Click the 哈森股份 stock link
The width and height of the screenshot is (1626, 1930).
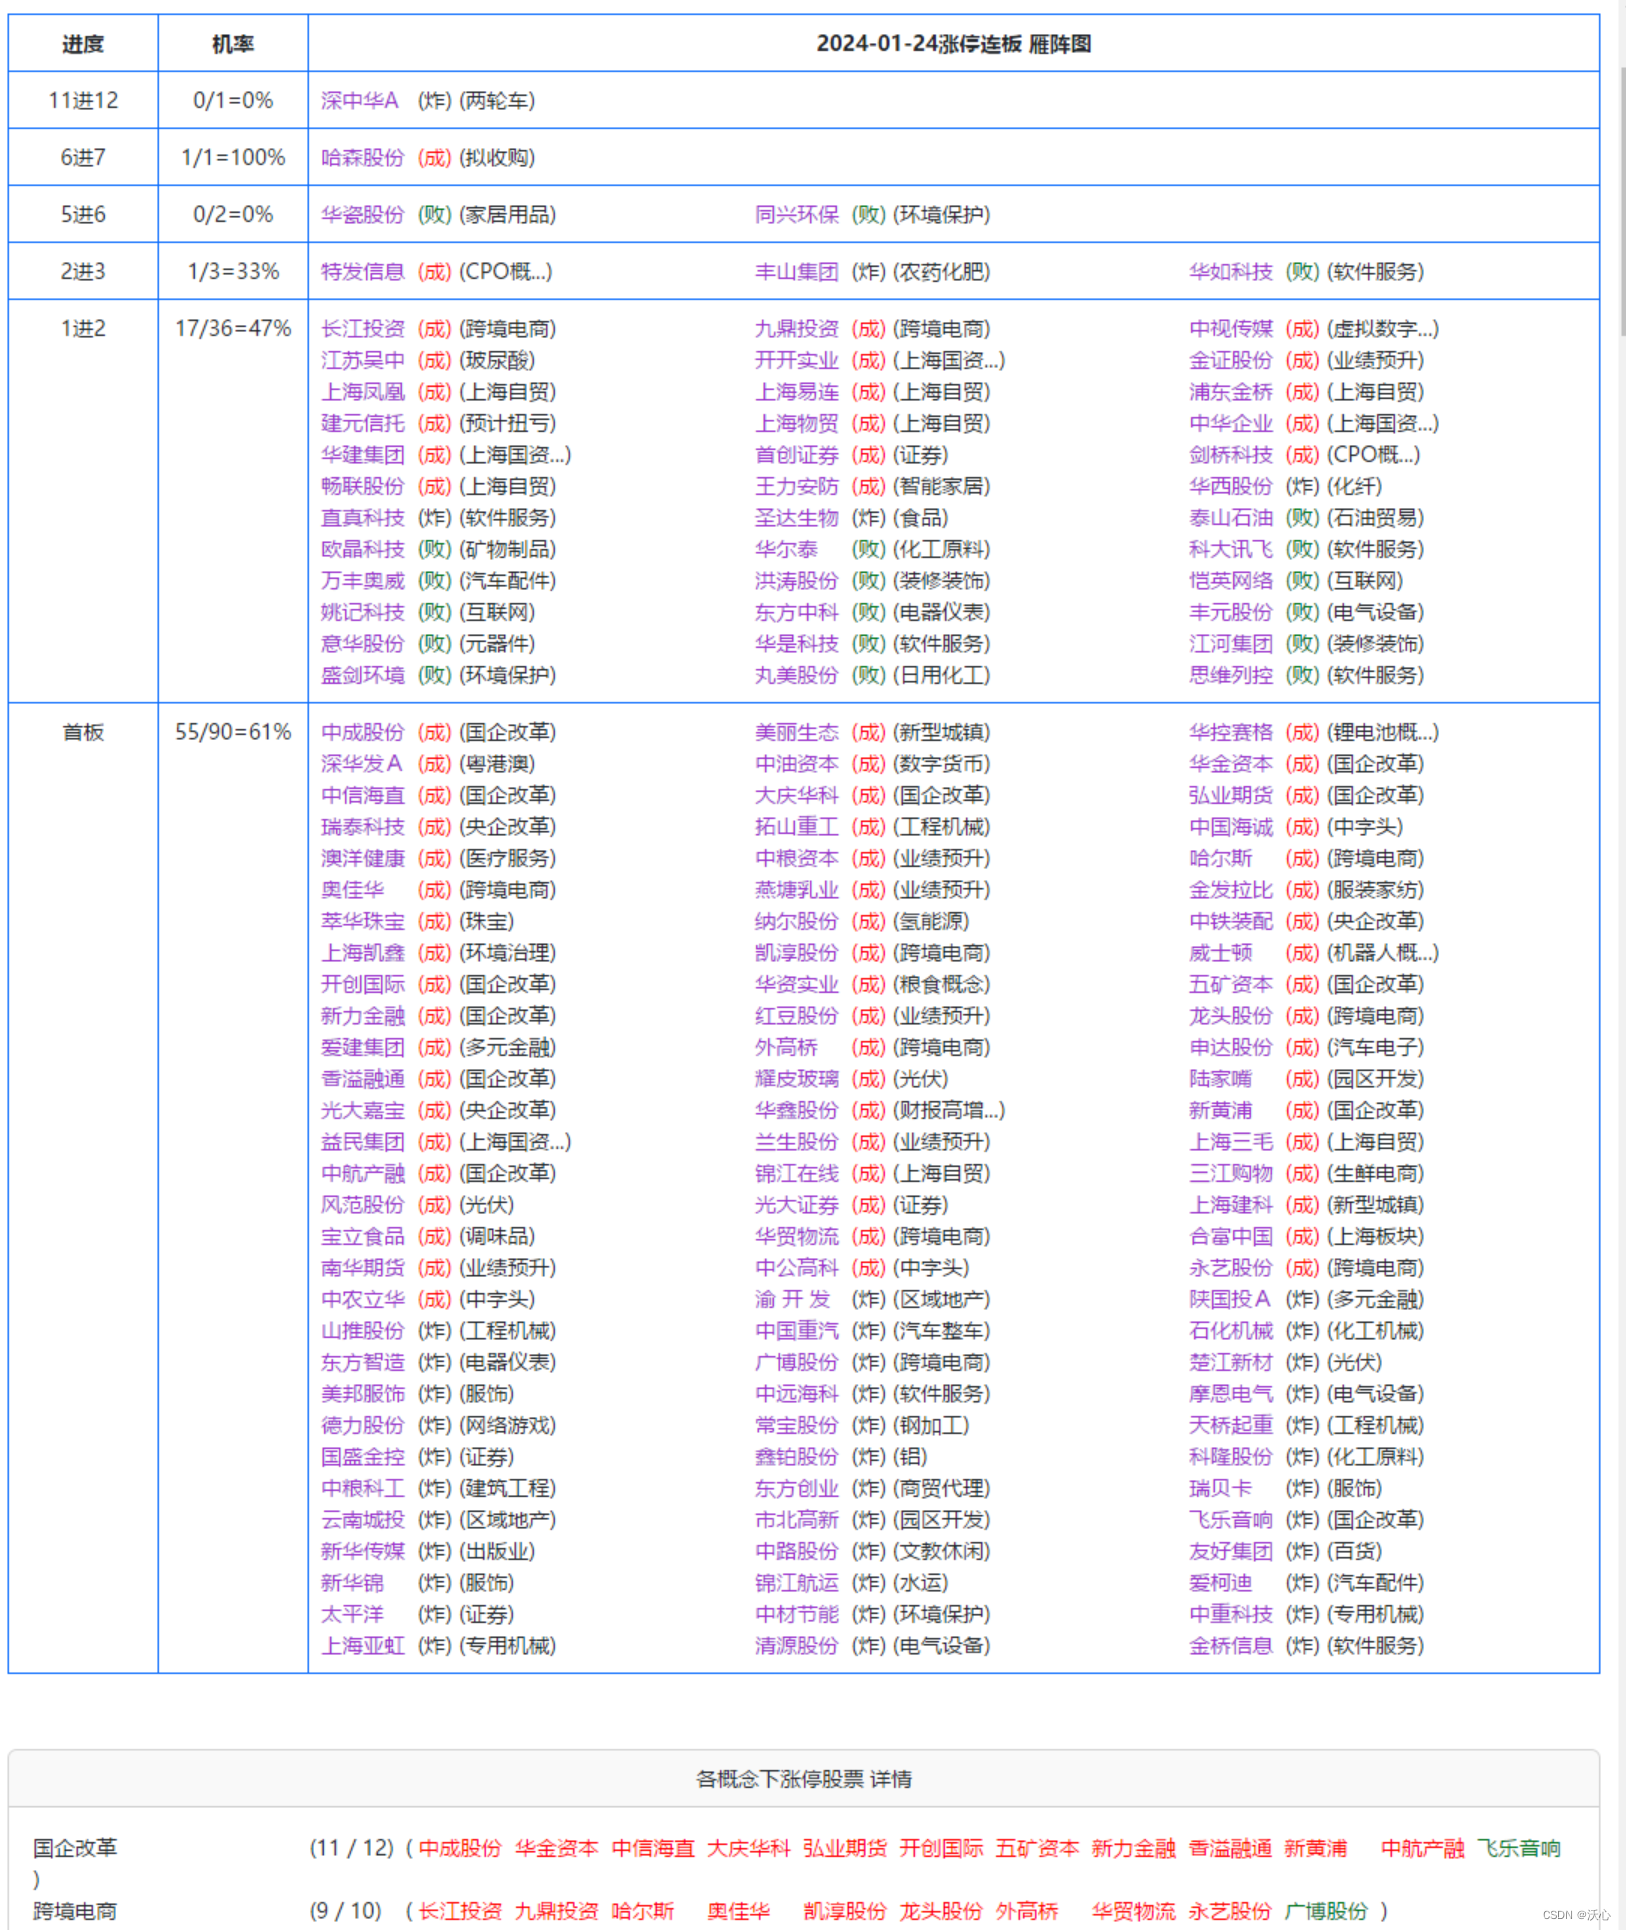coord(362,158)
